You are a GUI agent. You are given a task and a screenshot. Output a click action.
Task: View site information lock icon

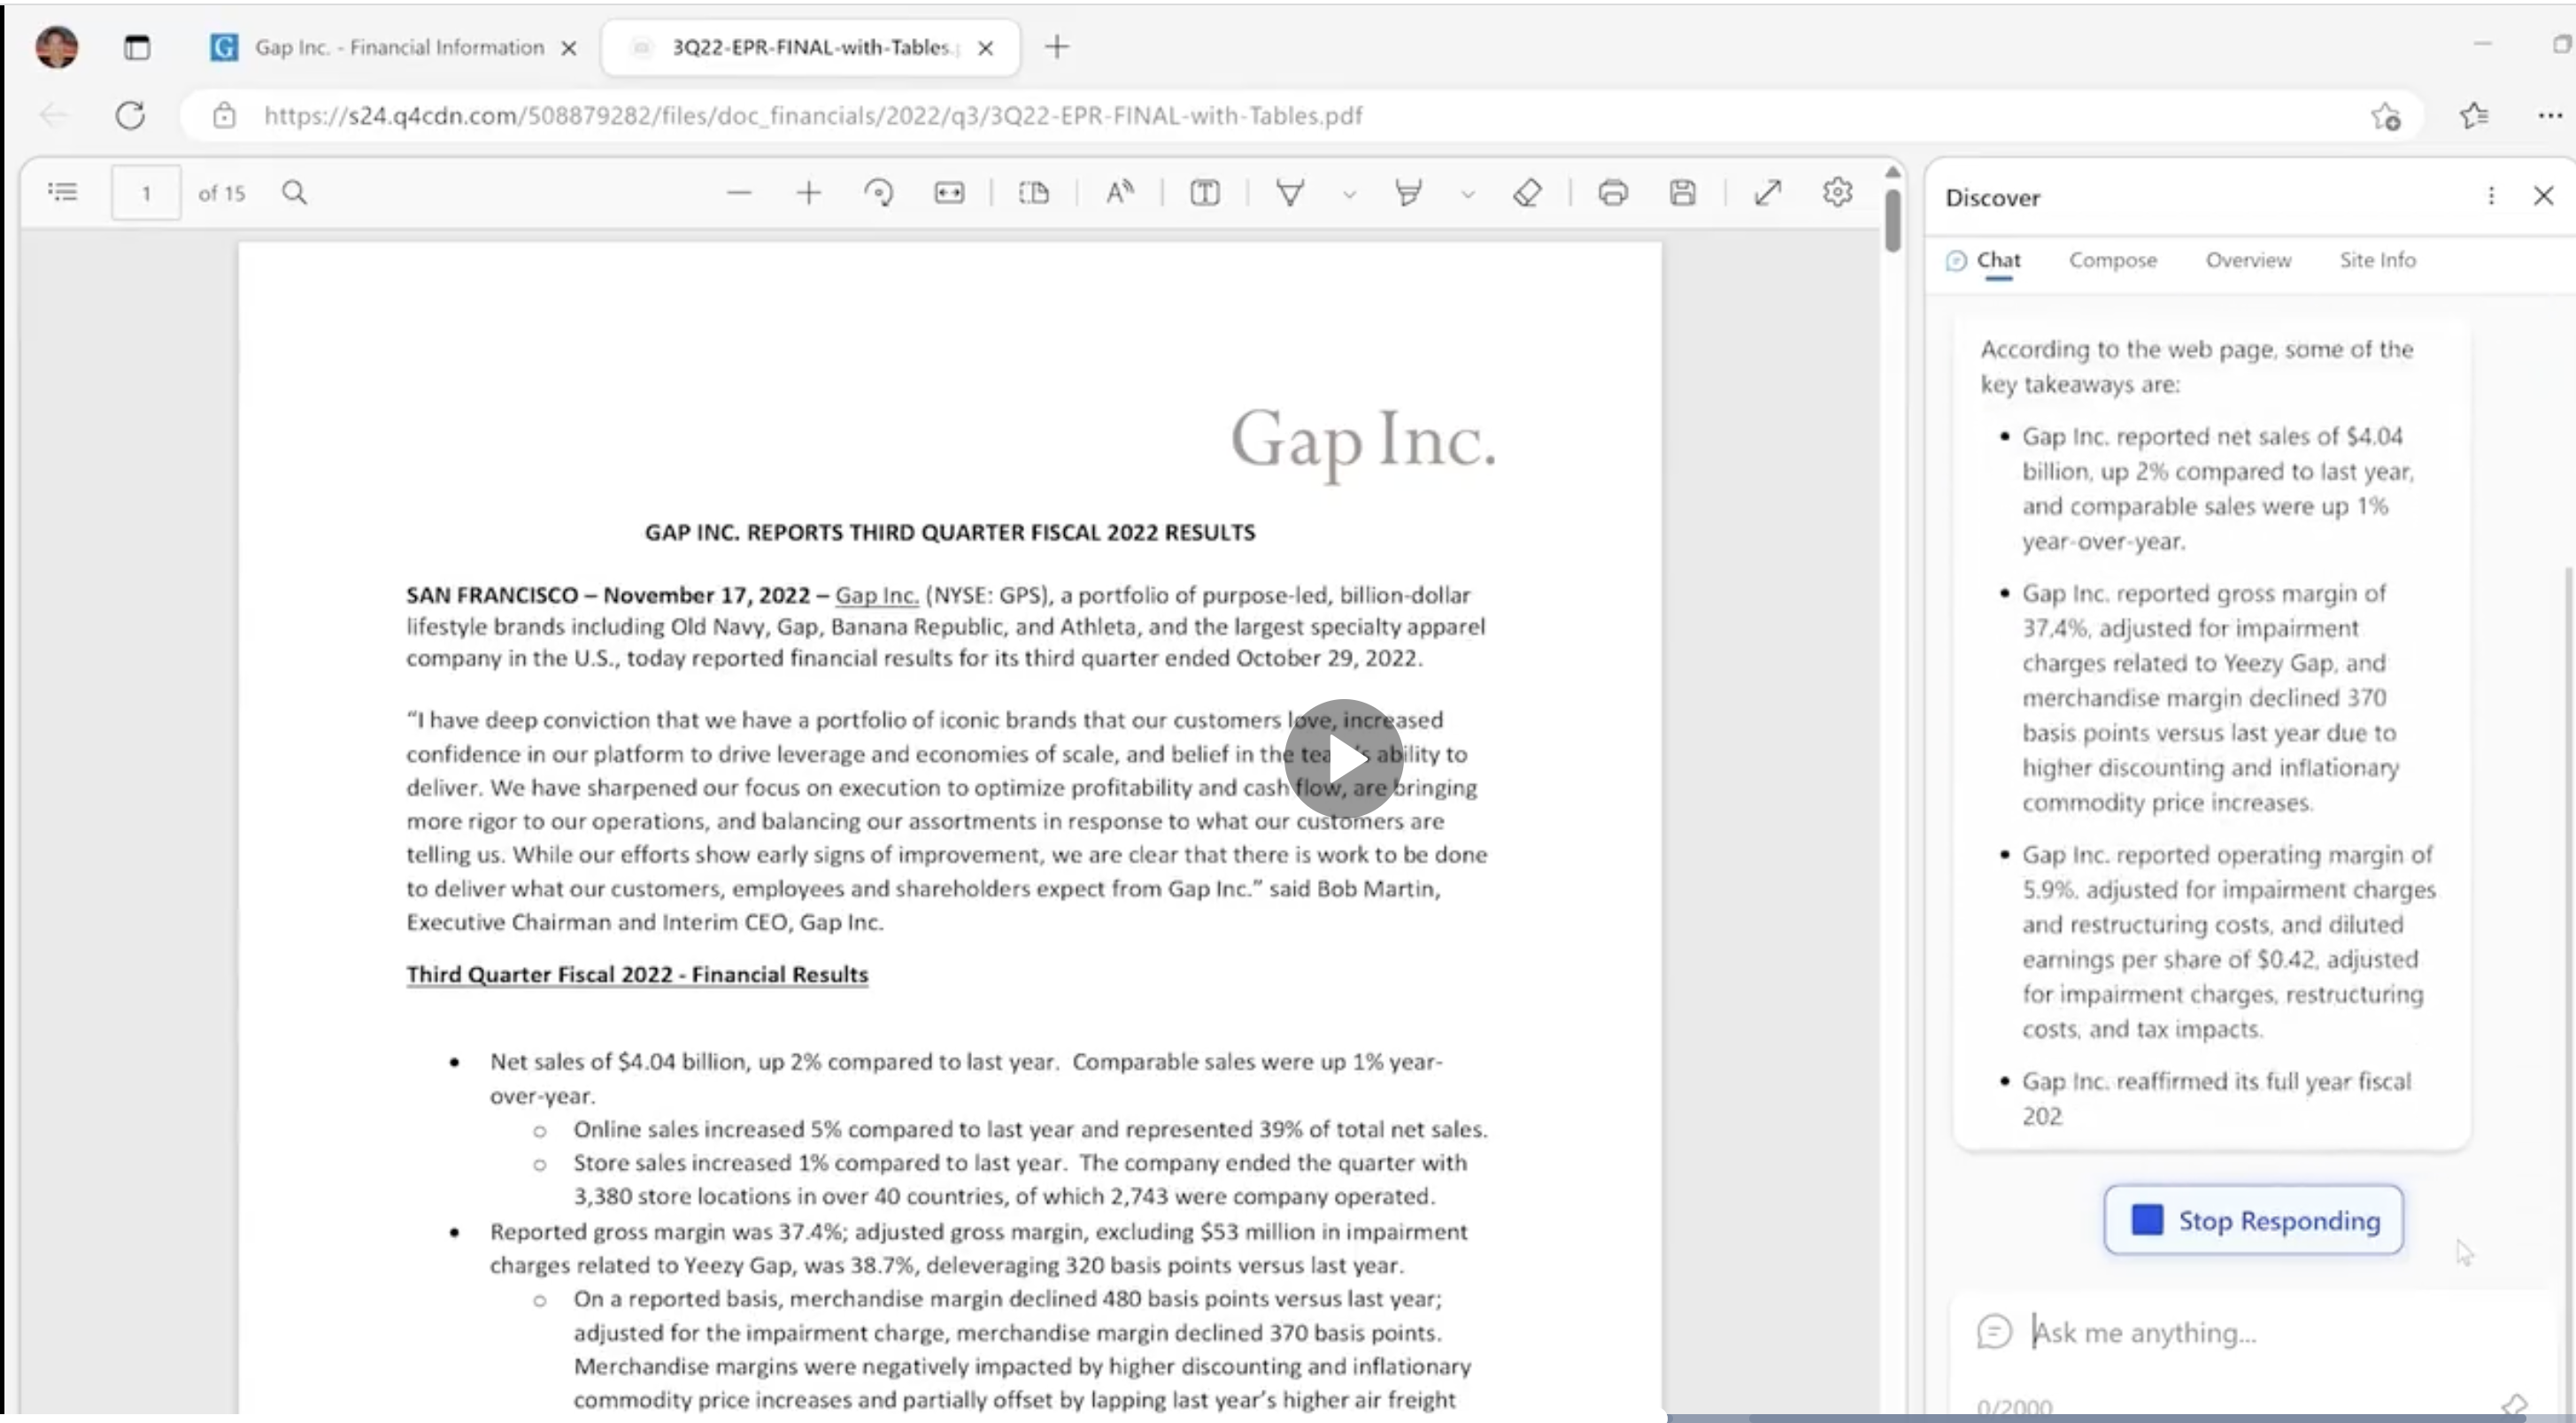224,115
